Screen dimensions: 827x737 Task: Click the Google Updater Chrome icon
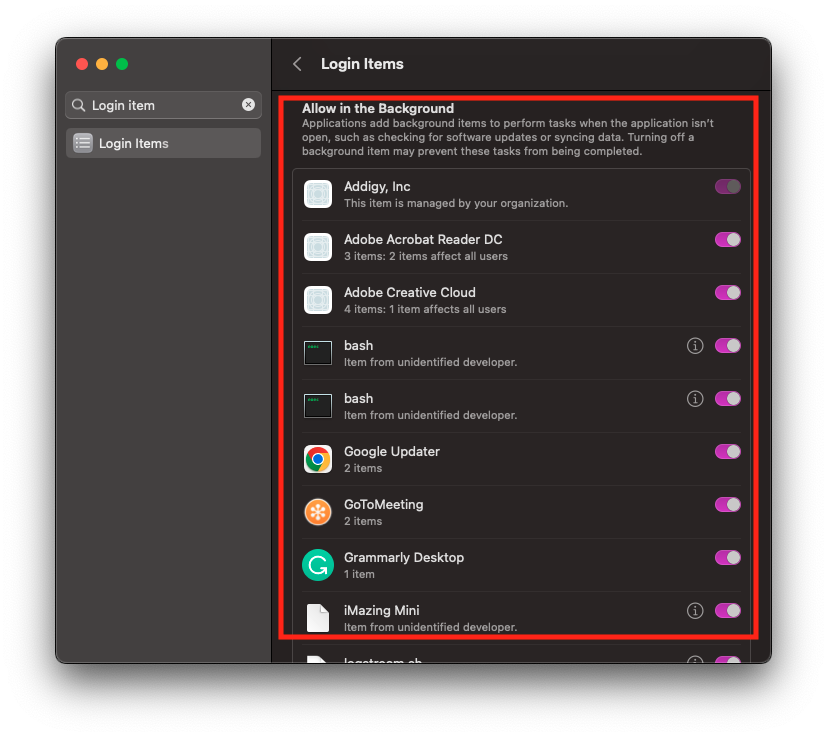pos(318,459)
